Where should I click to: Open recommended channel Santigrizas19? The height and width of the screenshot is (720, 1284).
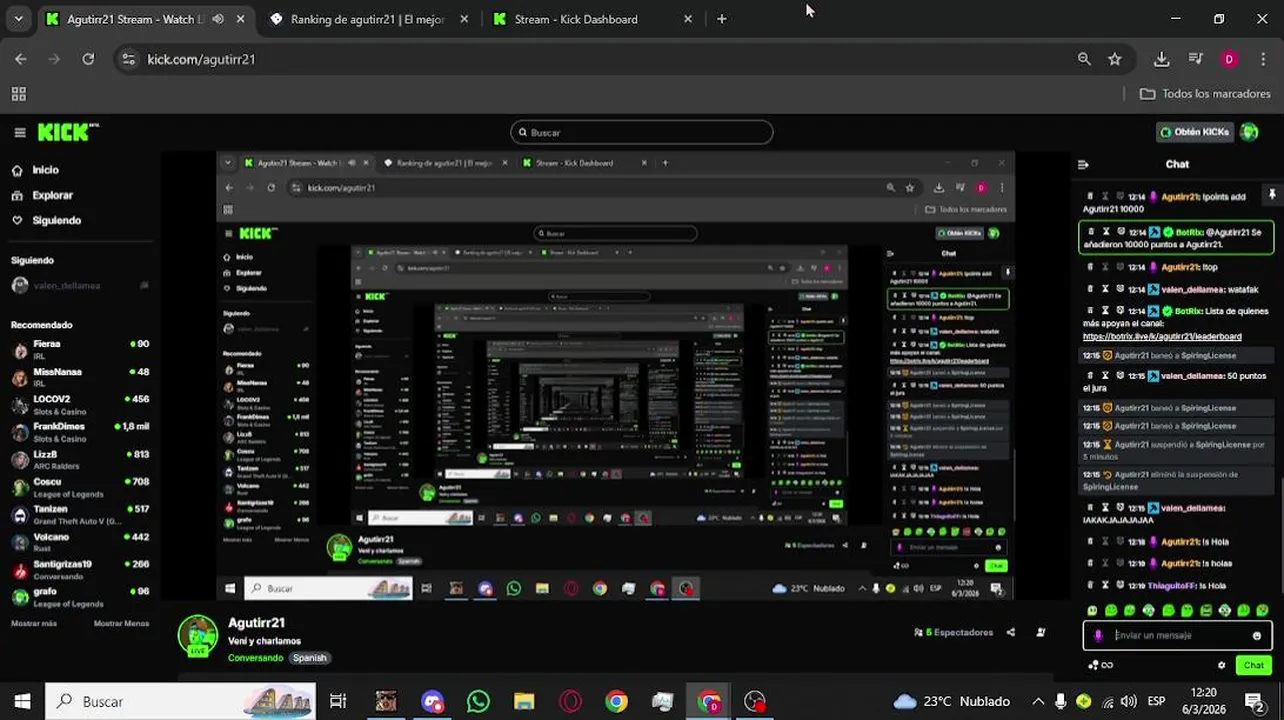coord(80,569)
